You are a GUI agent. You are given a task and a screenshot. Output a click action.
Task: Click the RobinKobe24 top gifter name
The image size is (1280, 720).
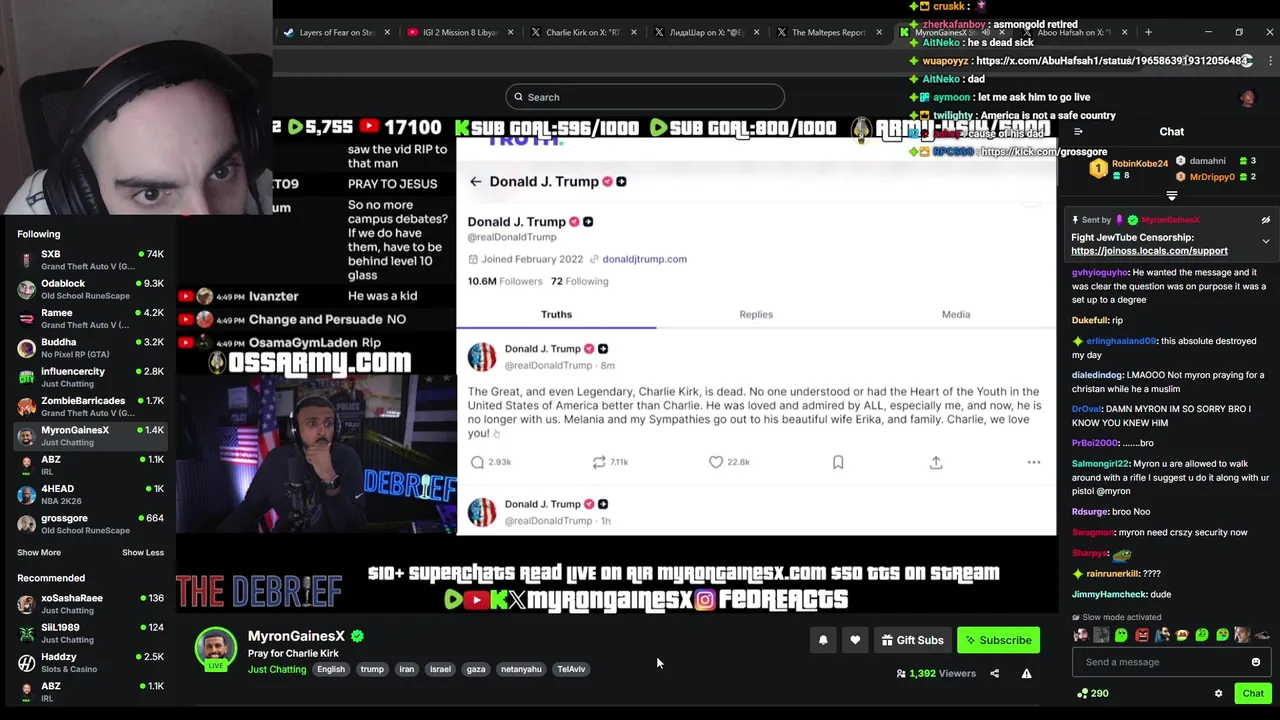pos(1140,163)
